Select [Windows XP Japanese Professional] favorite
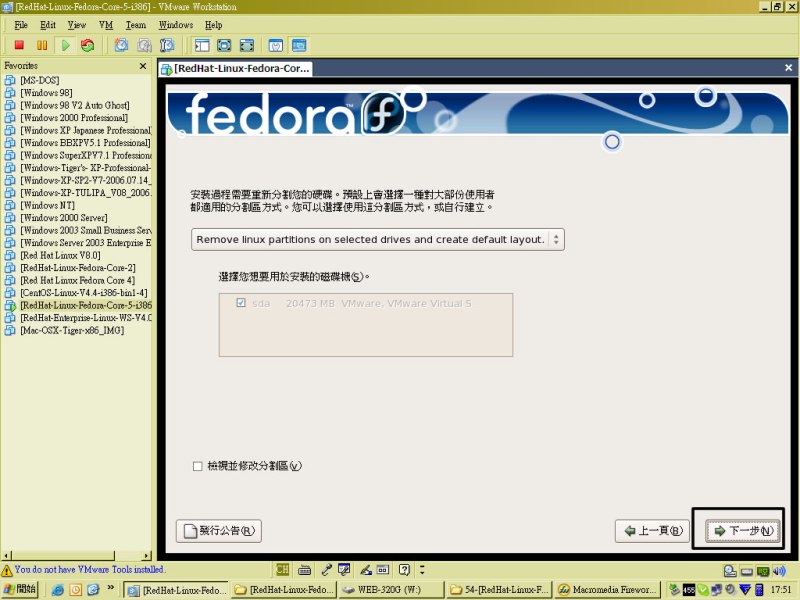This screenshot has height=600, width=800. 86,130
